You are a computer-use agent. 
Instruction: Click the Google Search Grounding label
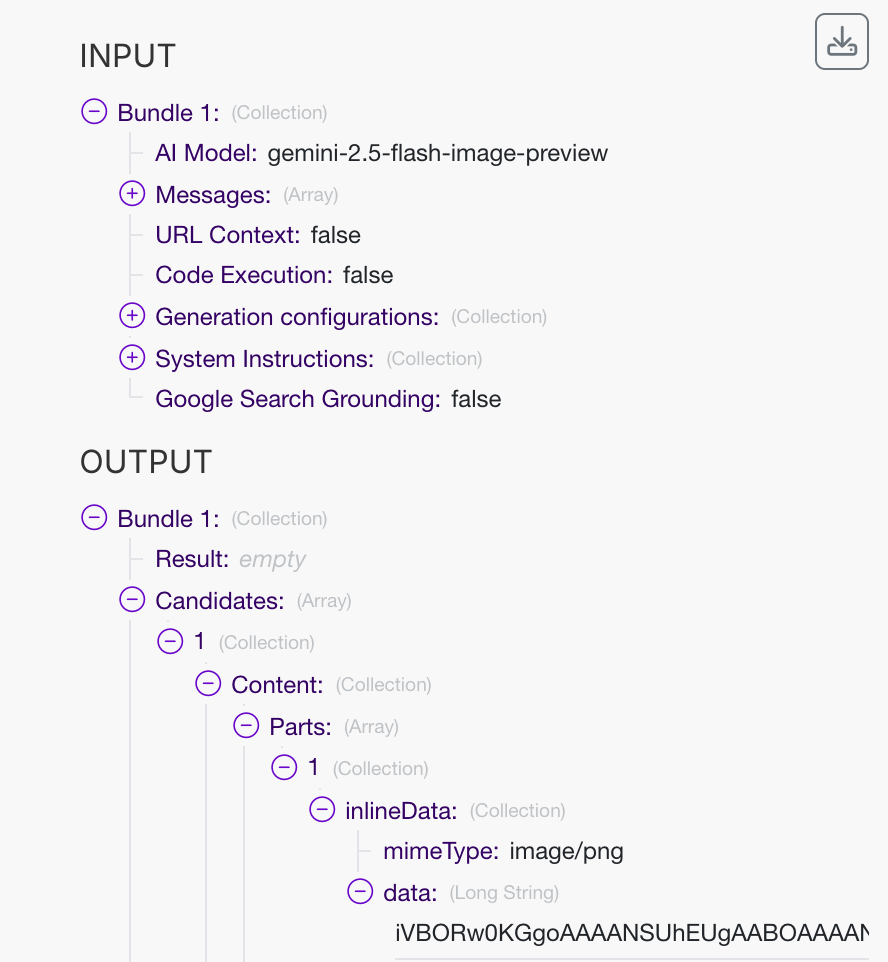(298, 399)
